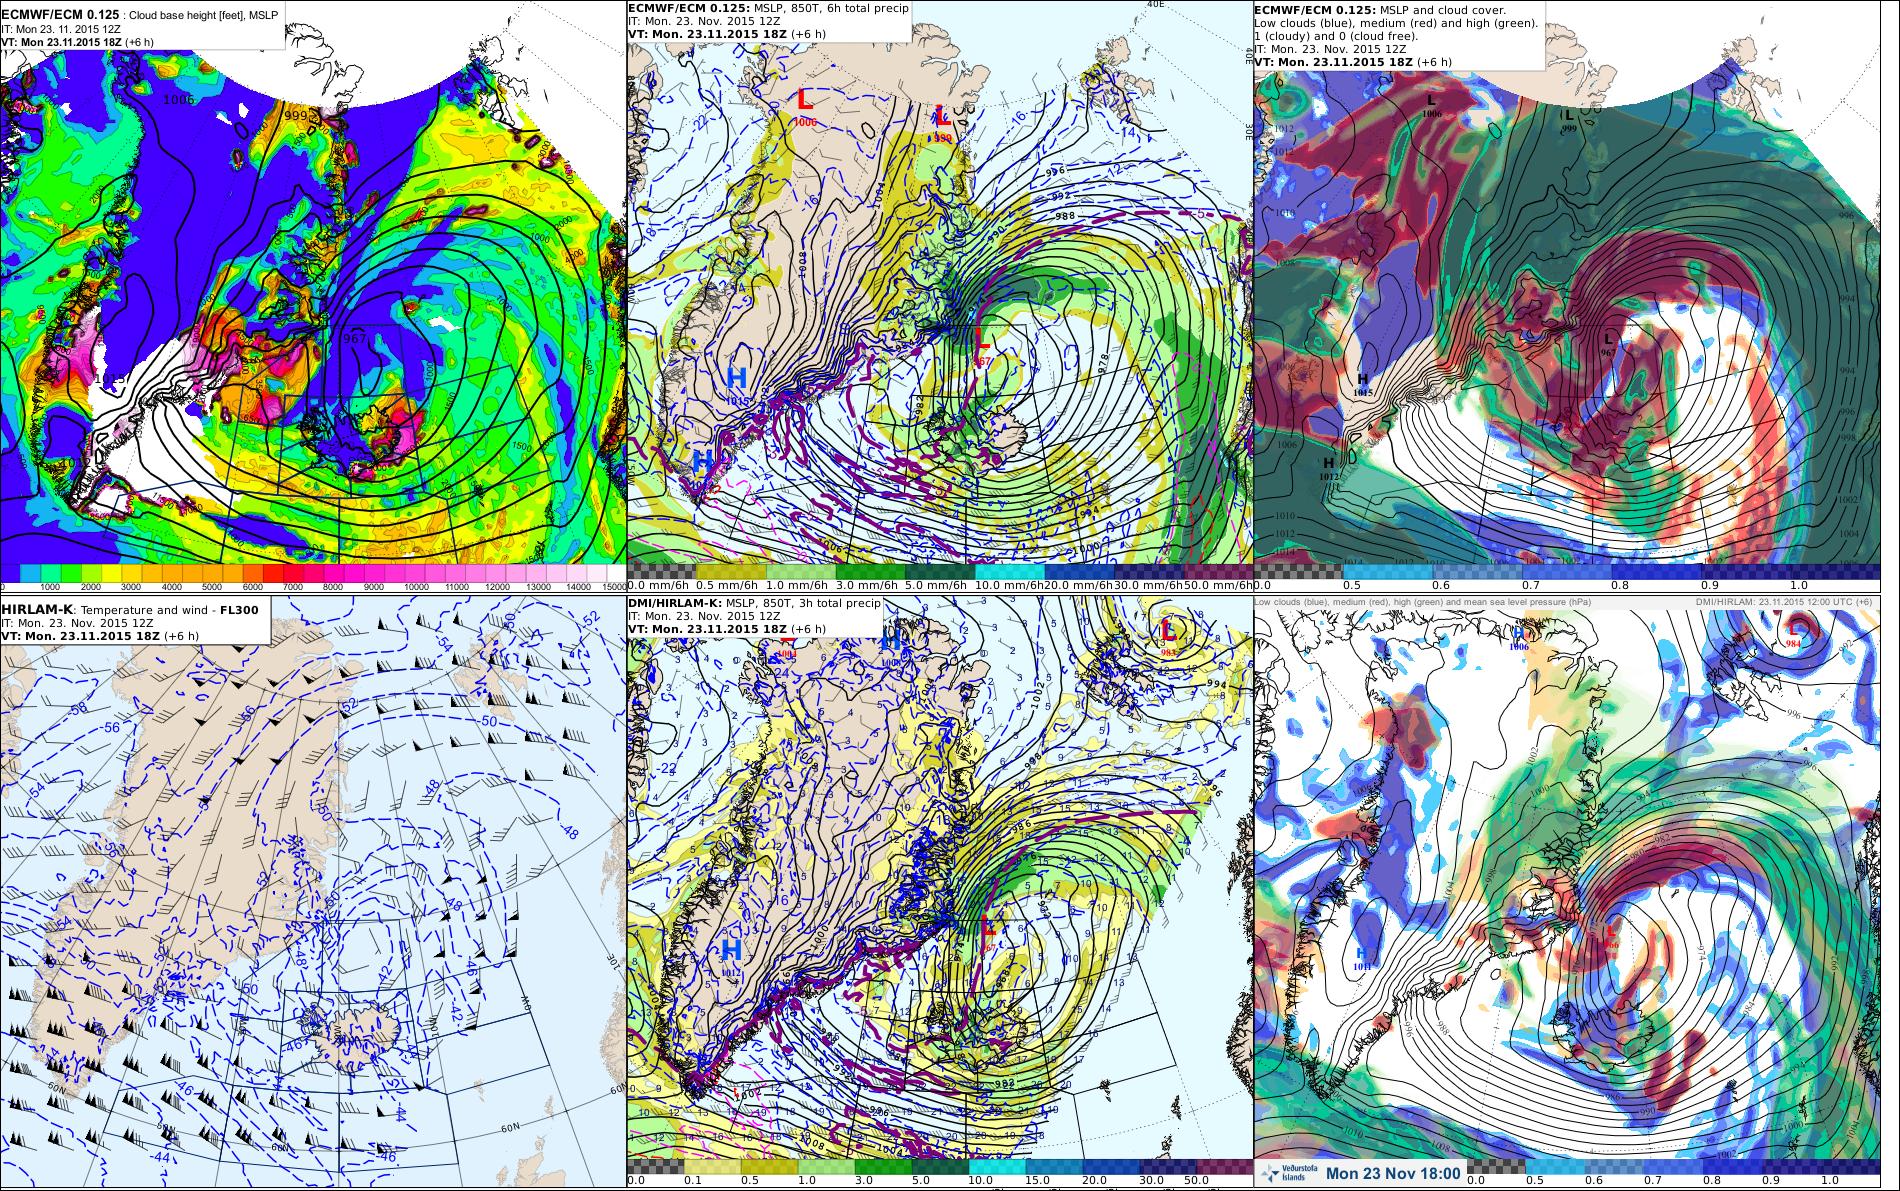Click the '15000' label on cloud base scale
This screenshot has height=1191, width=1900.
[613, 587]
